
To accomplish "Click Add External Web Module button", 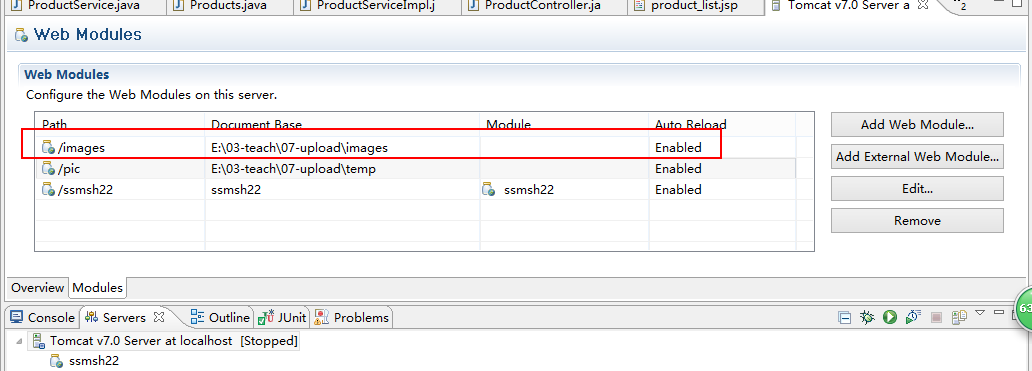I will (x=917, y=157).
